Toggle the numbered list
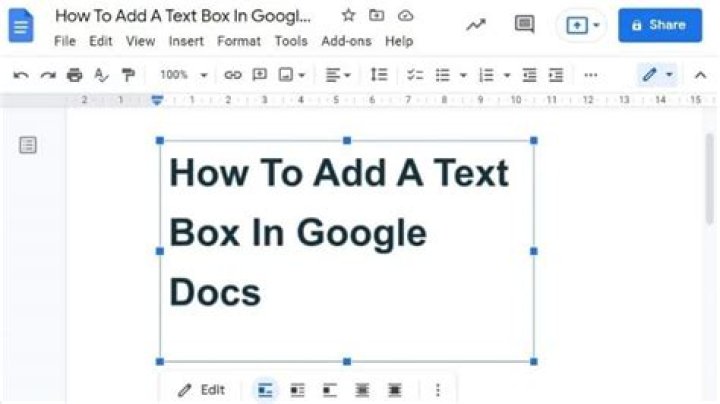The width and height of the screenshot is (720, 404). point(486,75)
